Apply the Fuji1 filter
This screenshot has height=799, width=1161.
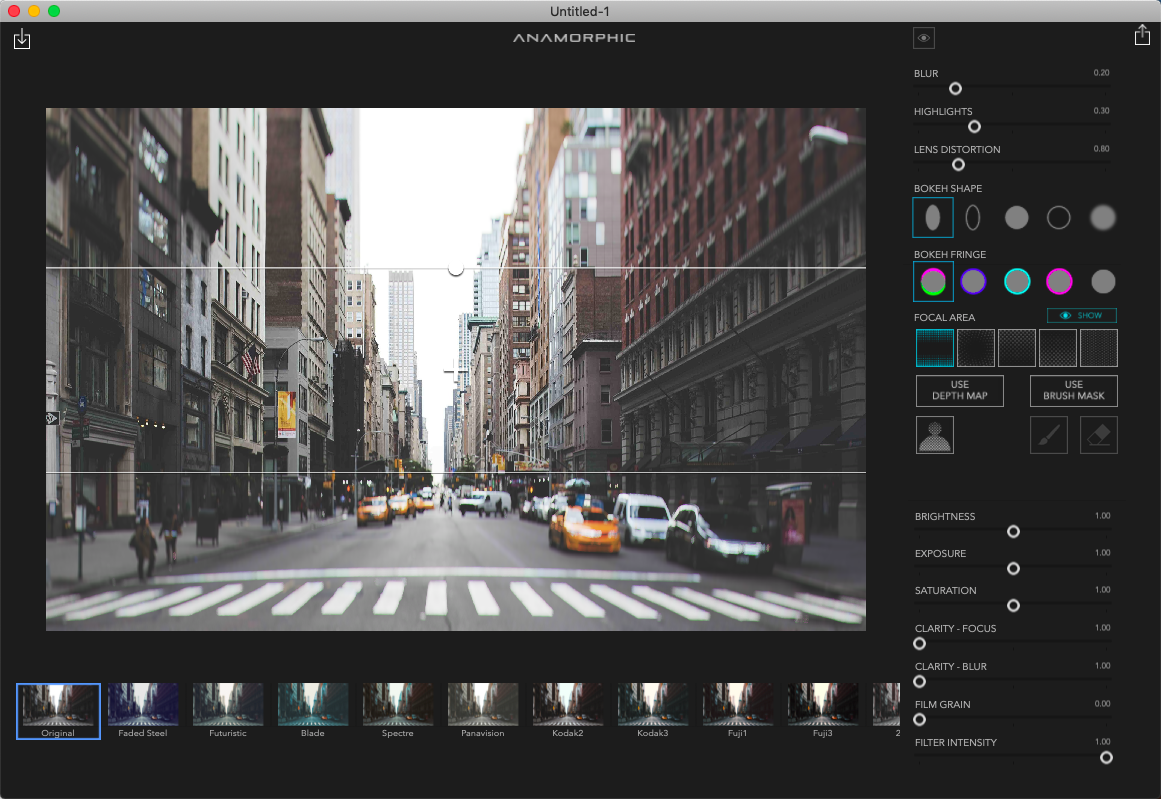(x=737, y=711)
